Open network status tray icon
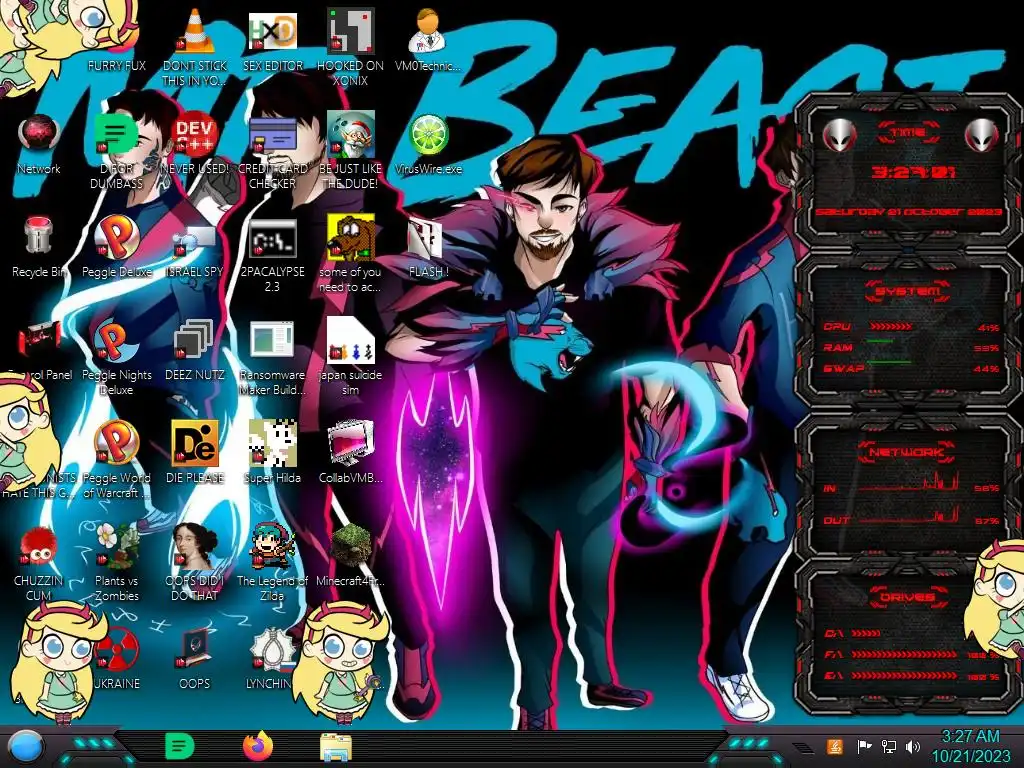The height and width of the screenshot is (768, 1024). [x=889, y=746]
